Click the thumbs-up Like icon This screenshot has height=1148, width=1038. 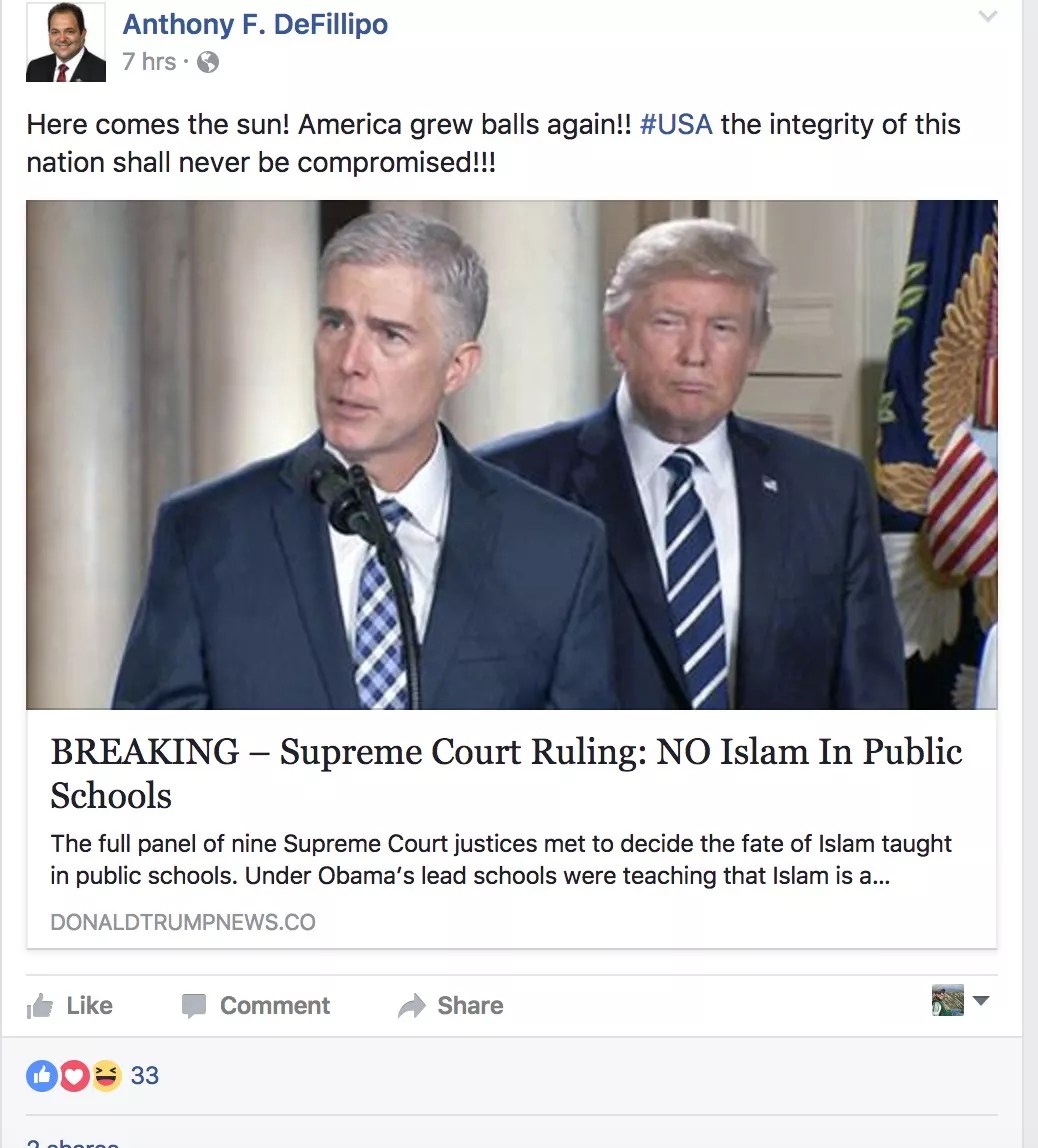point(40,1006)
